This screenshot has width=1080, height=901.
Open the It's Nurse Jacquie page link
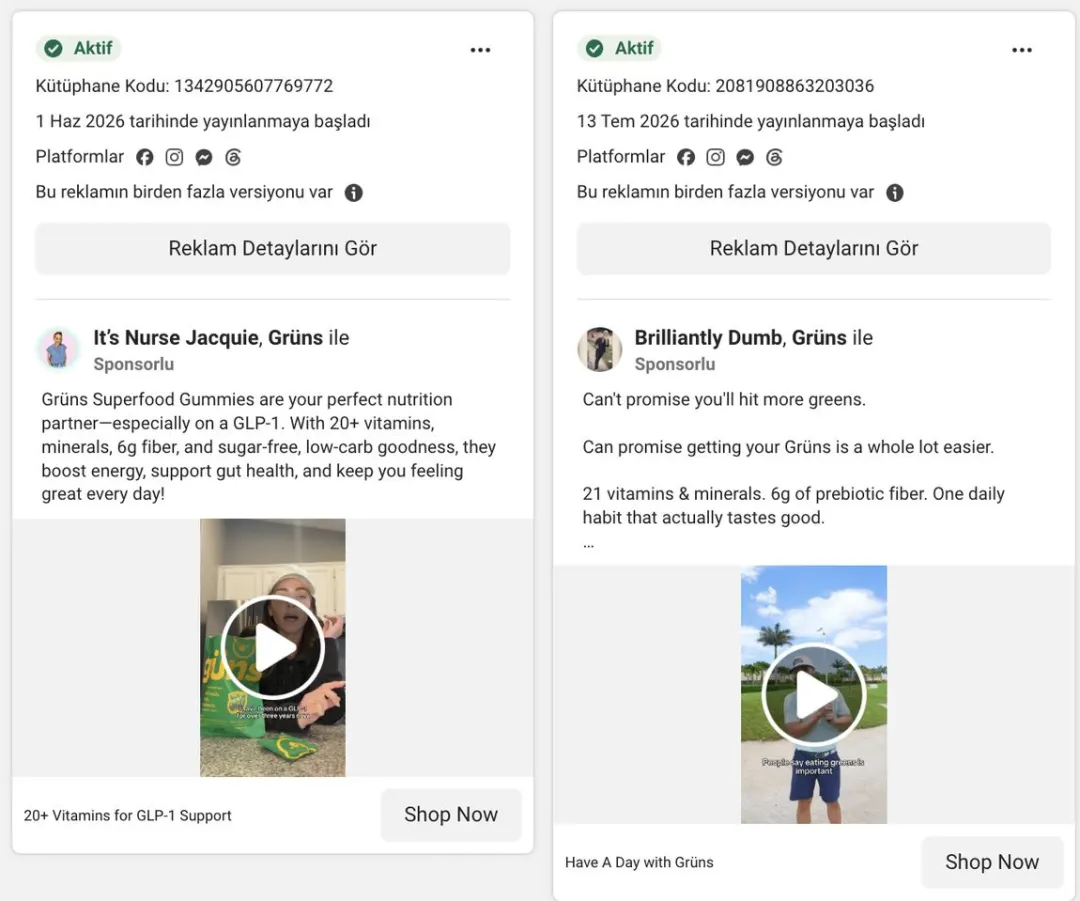(176, 338)
